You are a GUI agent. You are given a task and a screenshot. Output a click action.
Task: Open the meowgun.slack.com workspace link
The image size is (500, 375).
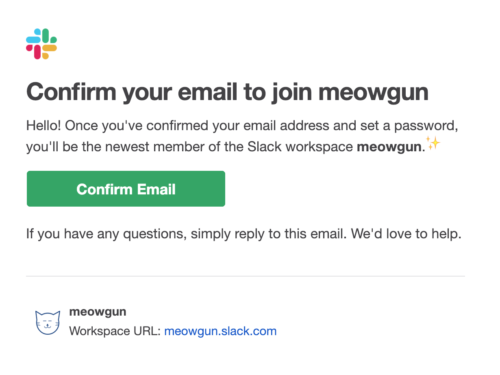pos(220,331)
